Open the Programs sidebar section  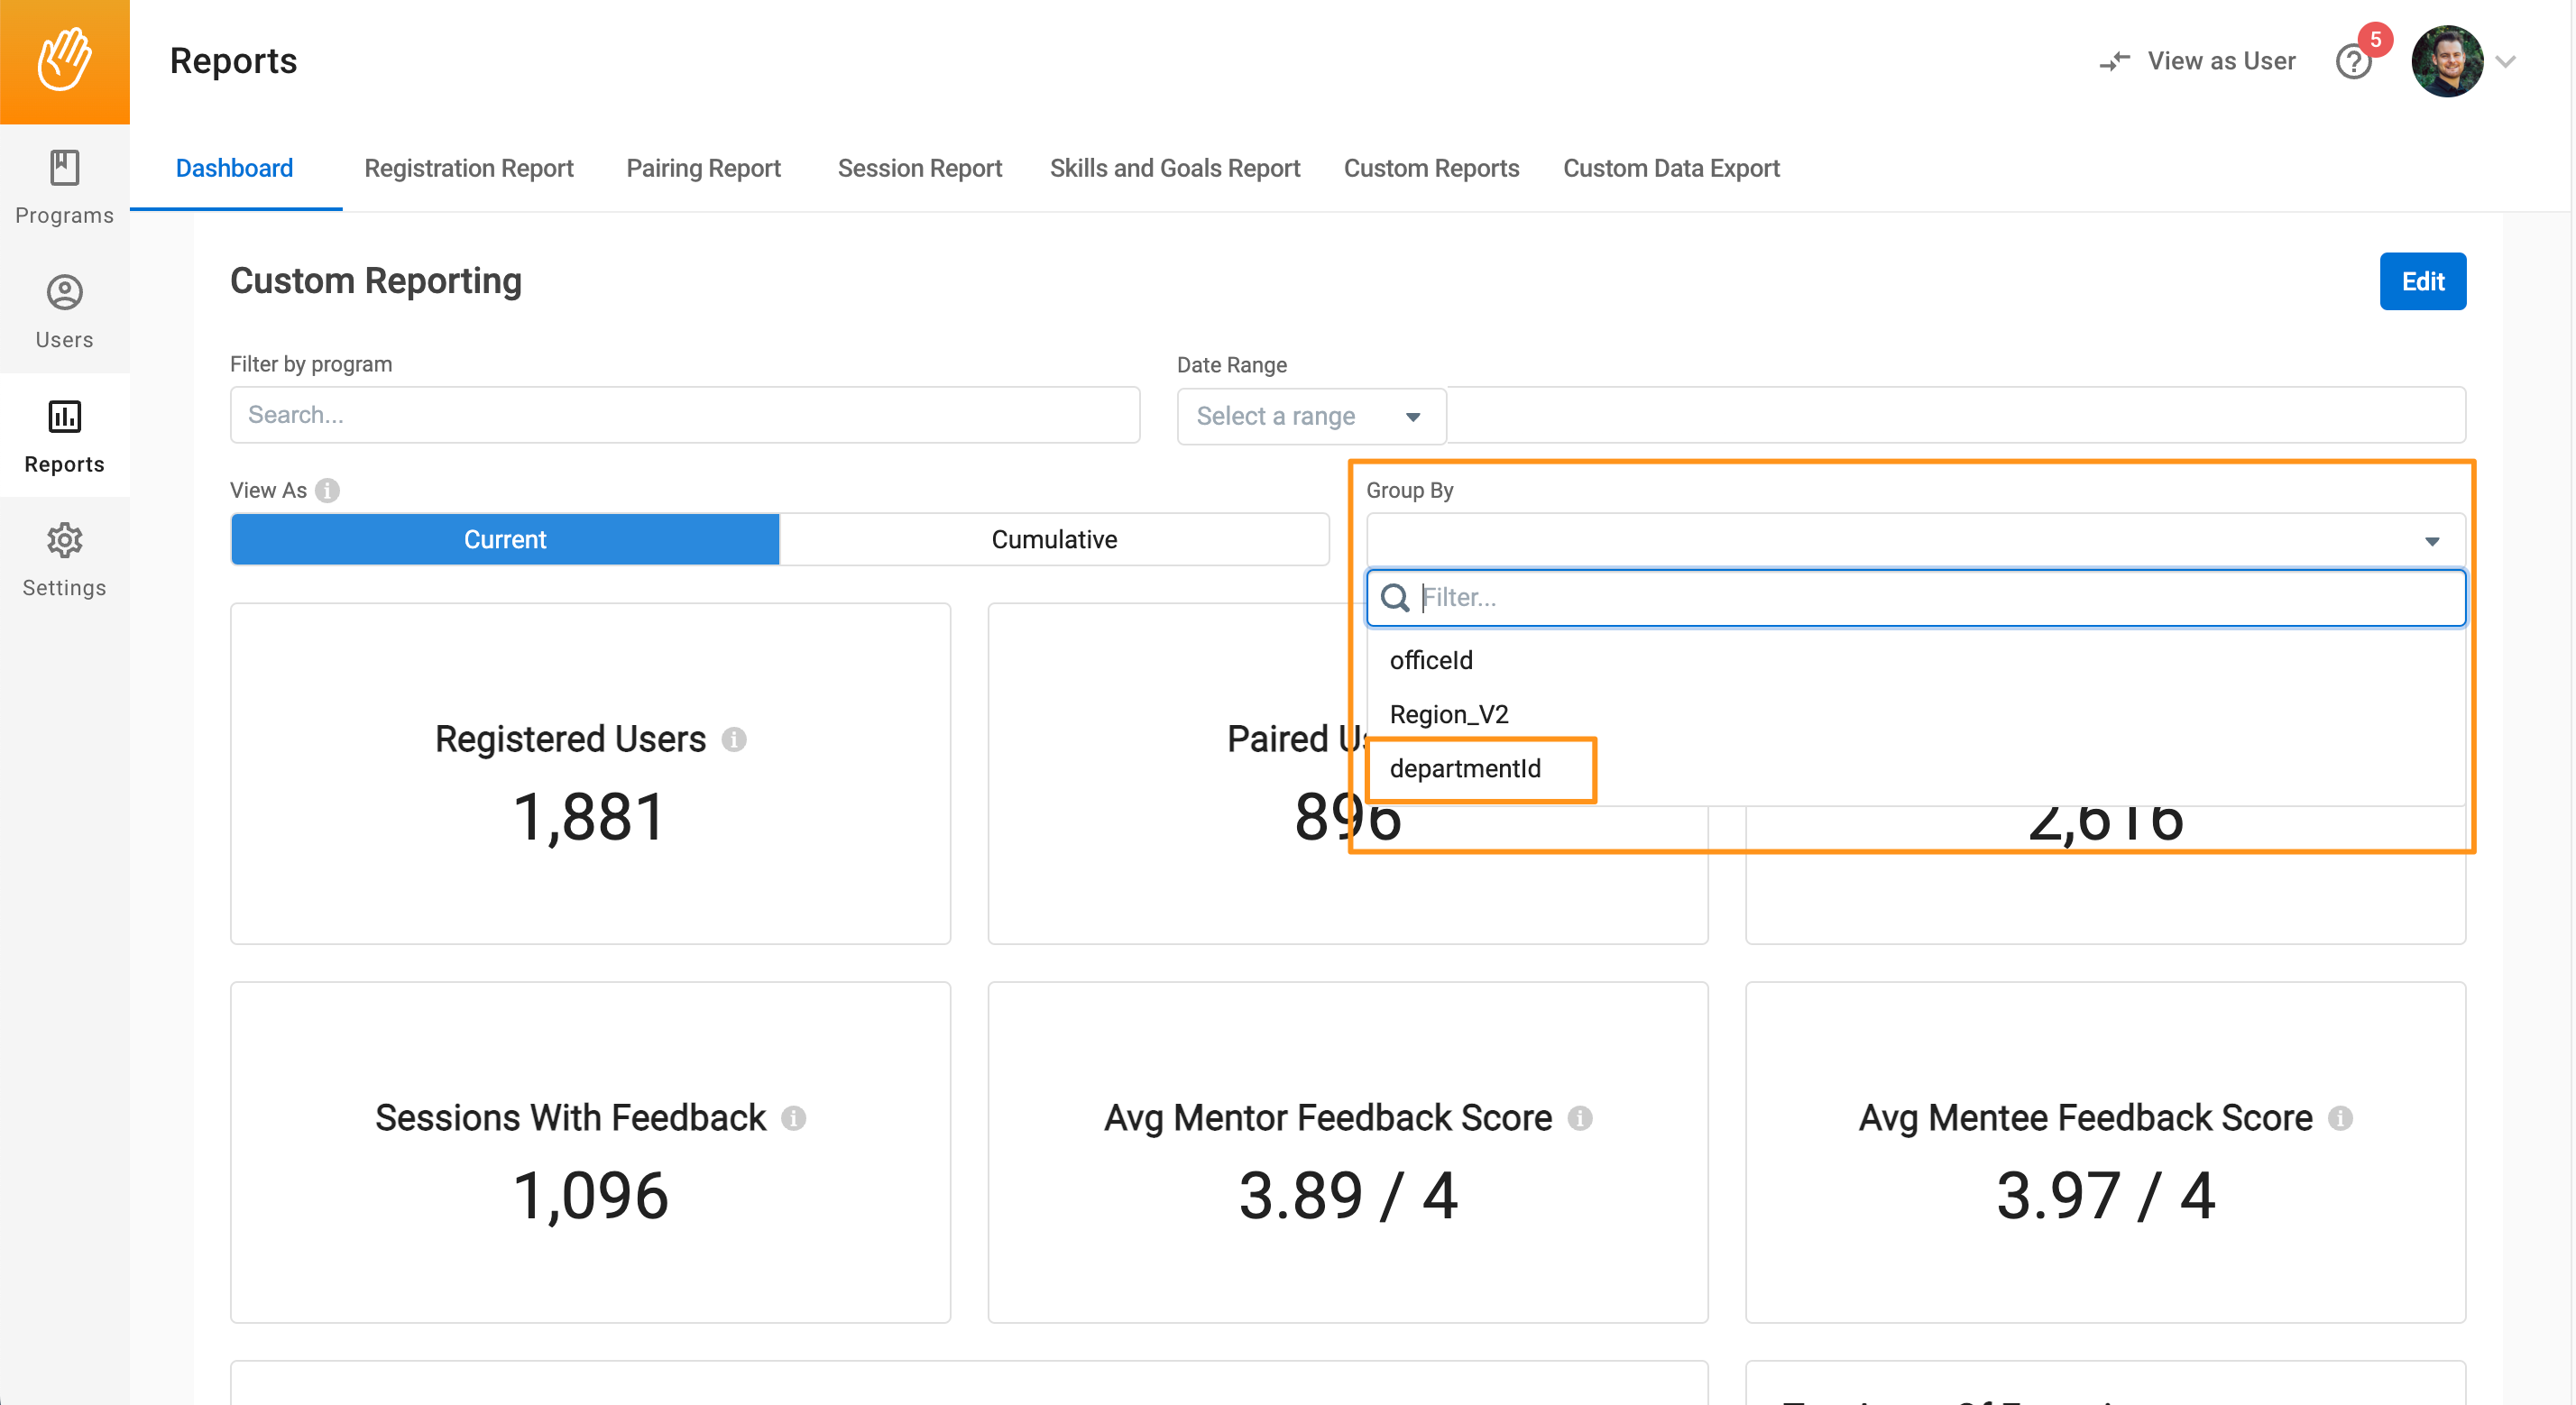click(x=64, y=187)
